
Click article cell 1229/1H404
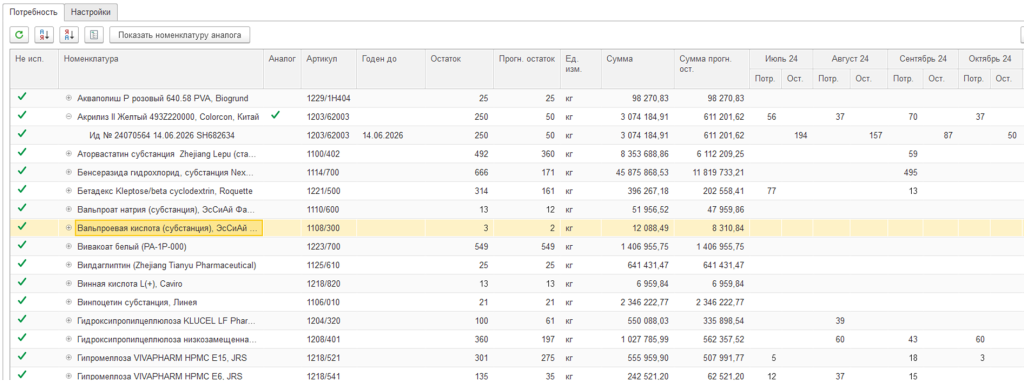tap(328, 98)
